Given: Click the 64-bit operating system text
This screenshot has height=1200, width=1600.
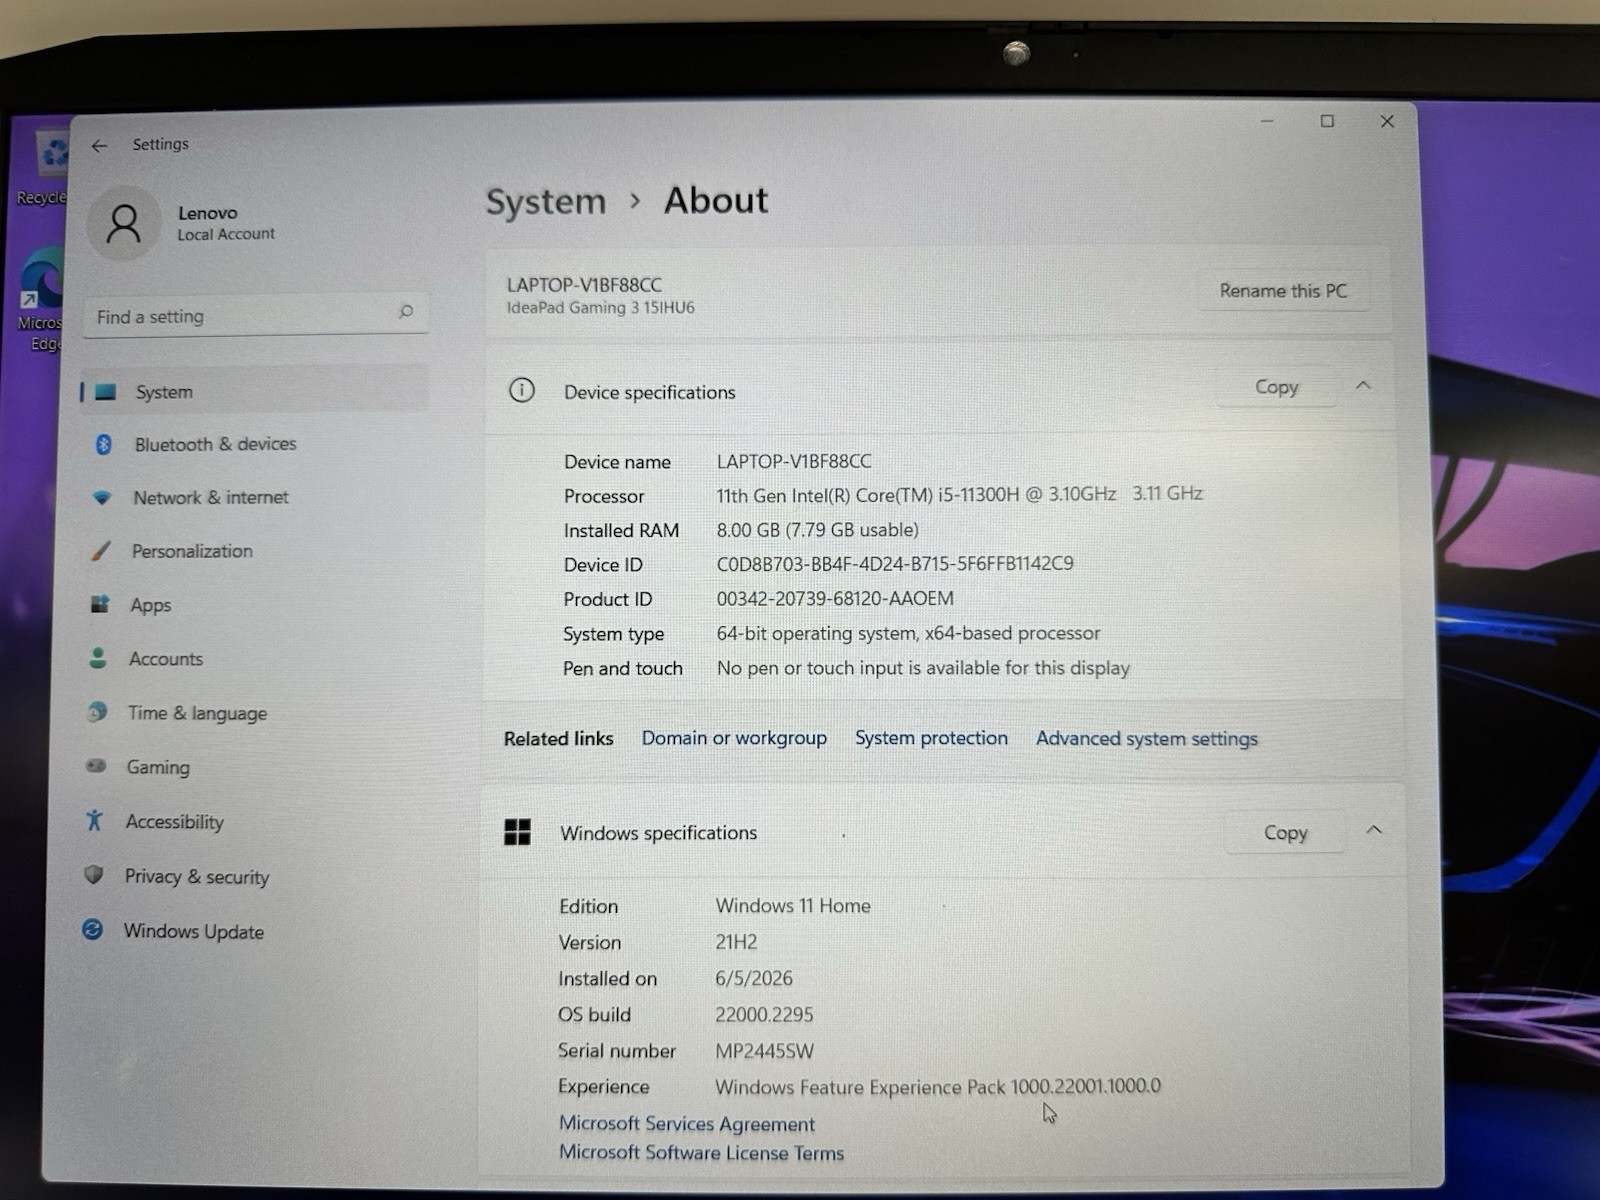Looking at the screenshot, I should tap(908, 633).
